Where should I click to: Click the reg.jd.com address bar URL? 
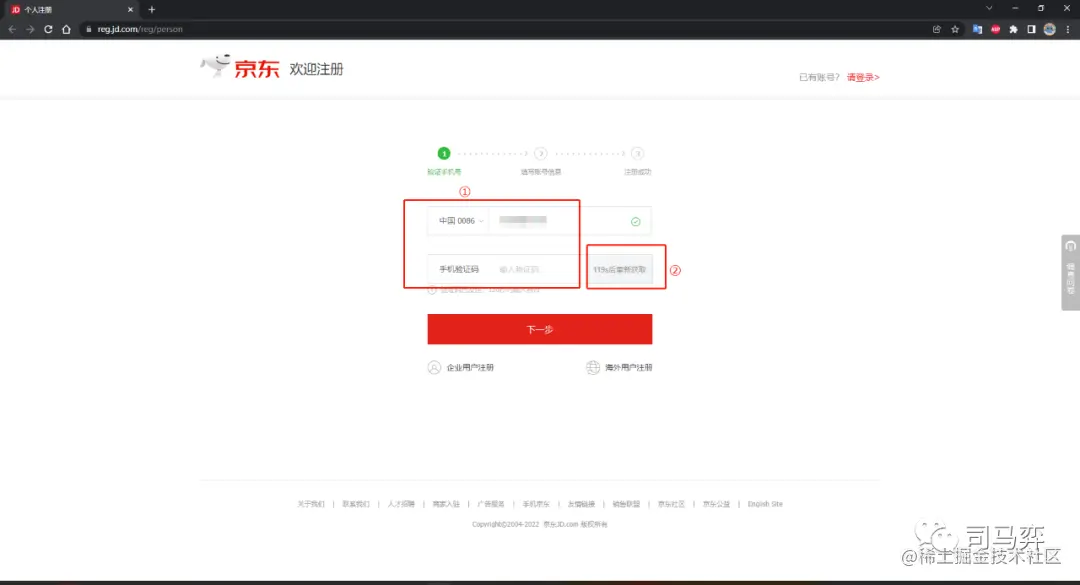coord(140,29)
